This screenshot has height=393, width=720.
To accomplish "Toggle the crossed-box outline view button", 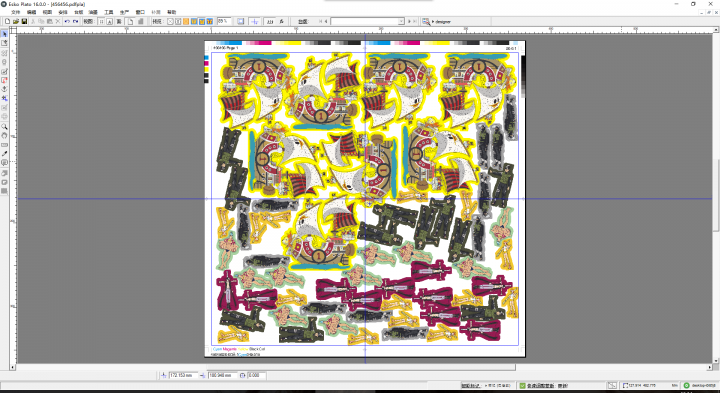I will [x=170, y=21].
